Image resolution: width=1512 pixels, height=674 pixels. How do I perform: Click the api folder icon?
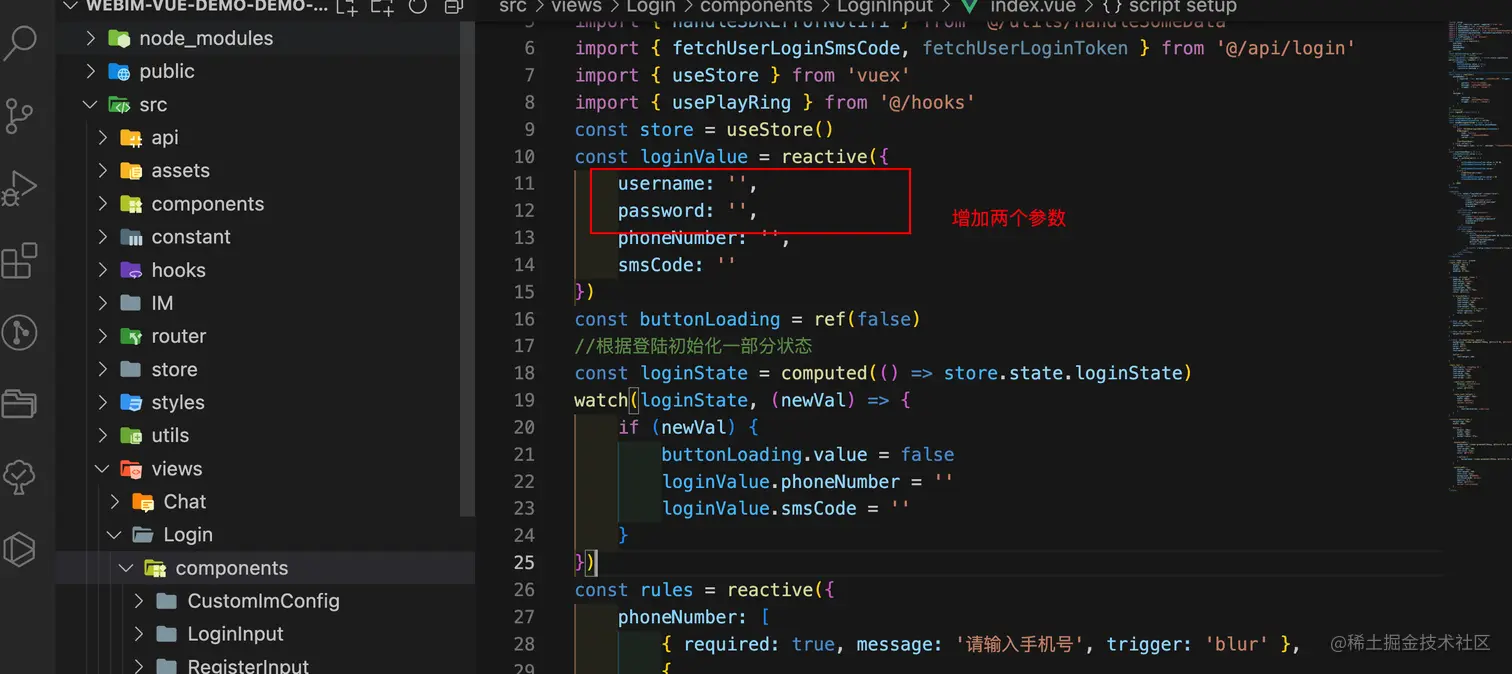point(131,138)
